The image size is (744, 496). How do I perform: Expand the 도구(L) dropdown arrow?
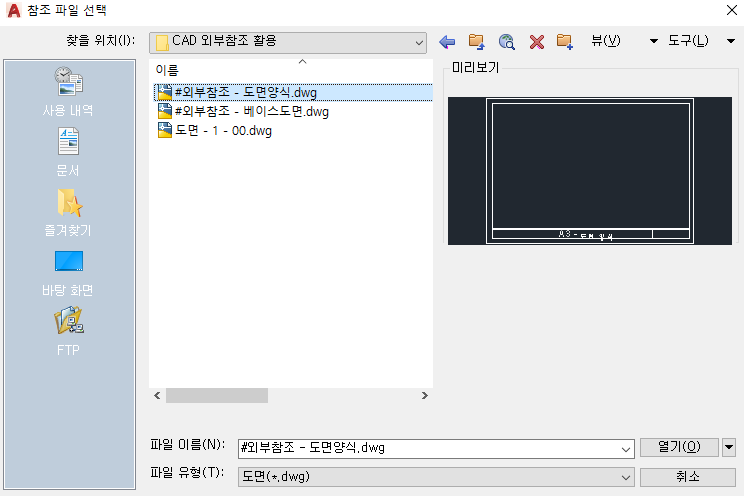click(731, 41)
